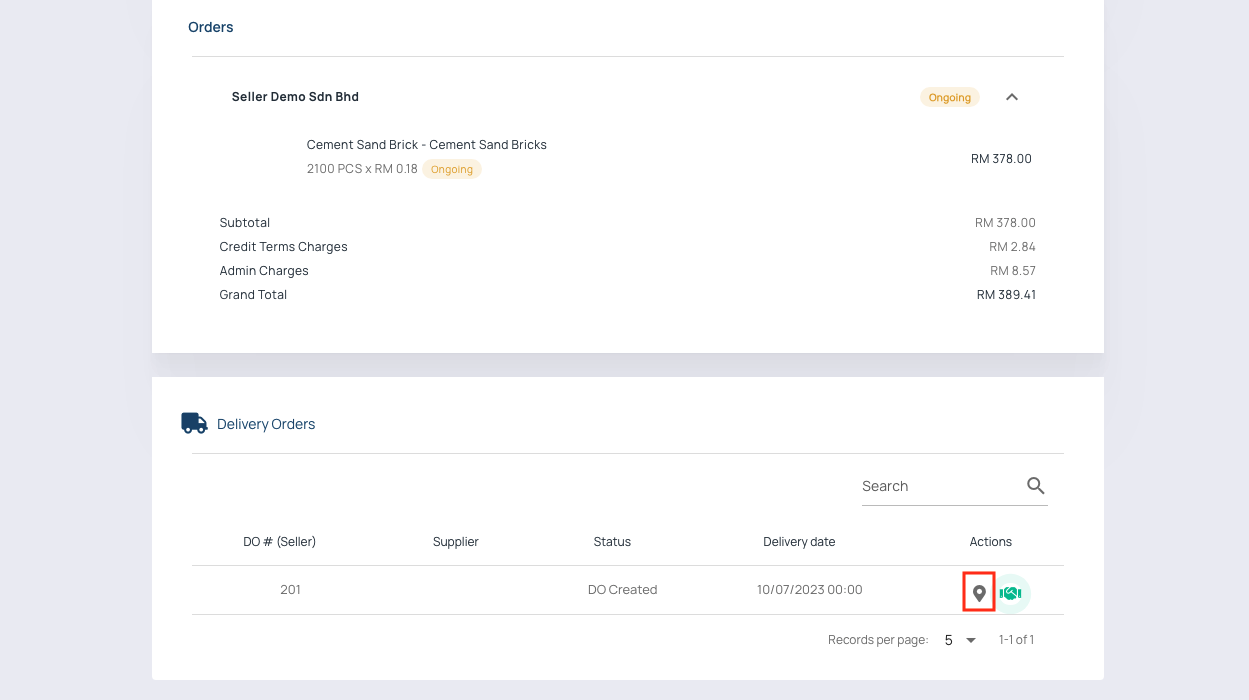The image size is (1249, 700).
Task: Focus the Delivery Orders search field
Action: (x=938, y=486)
